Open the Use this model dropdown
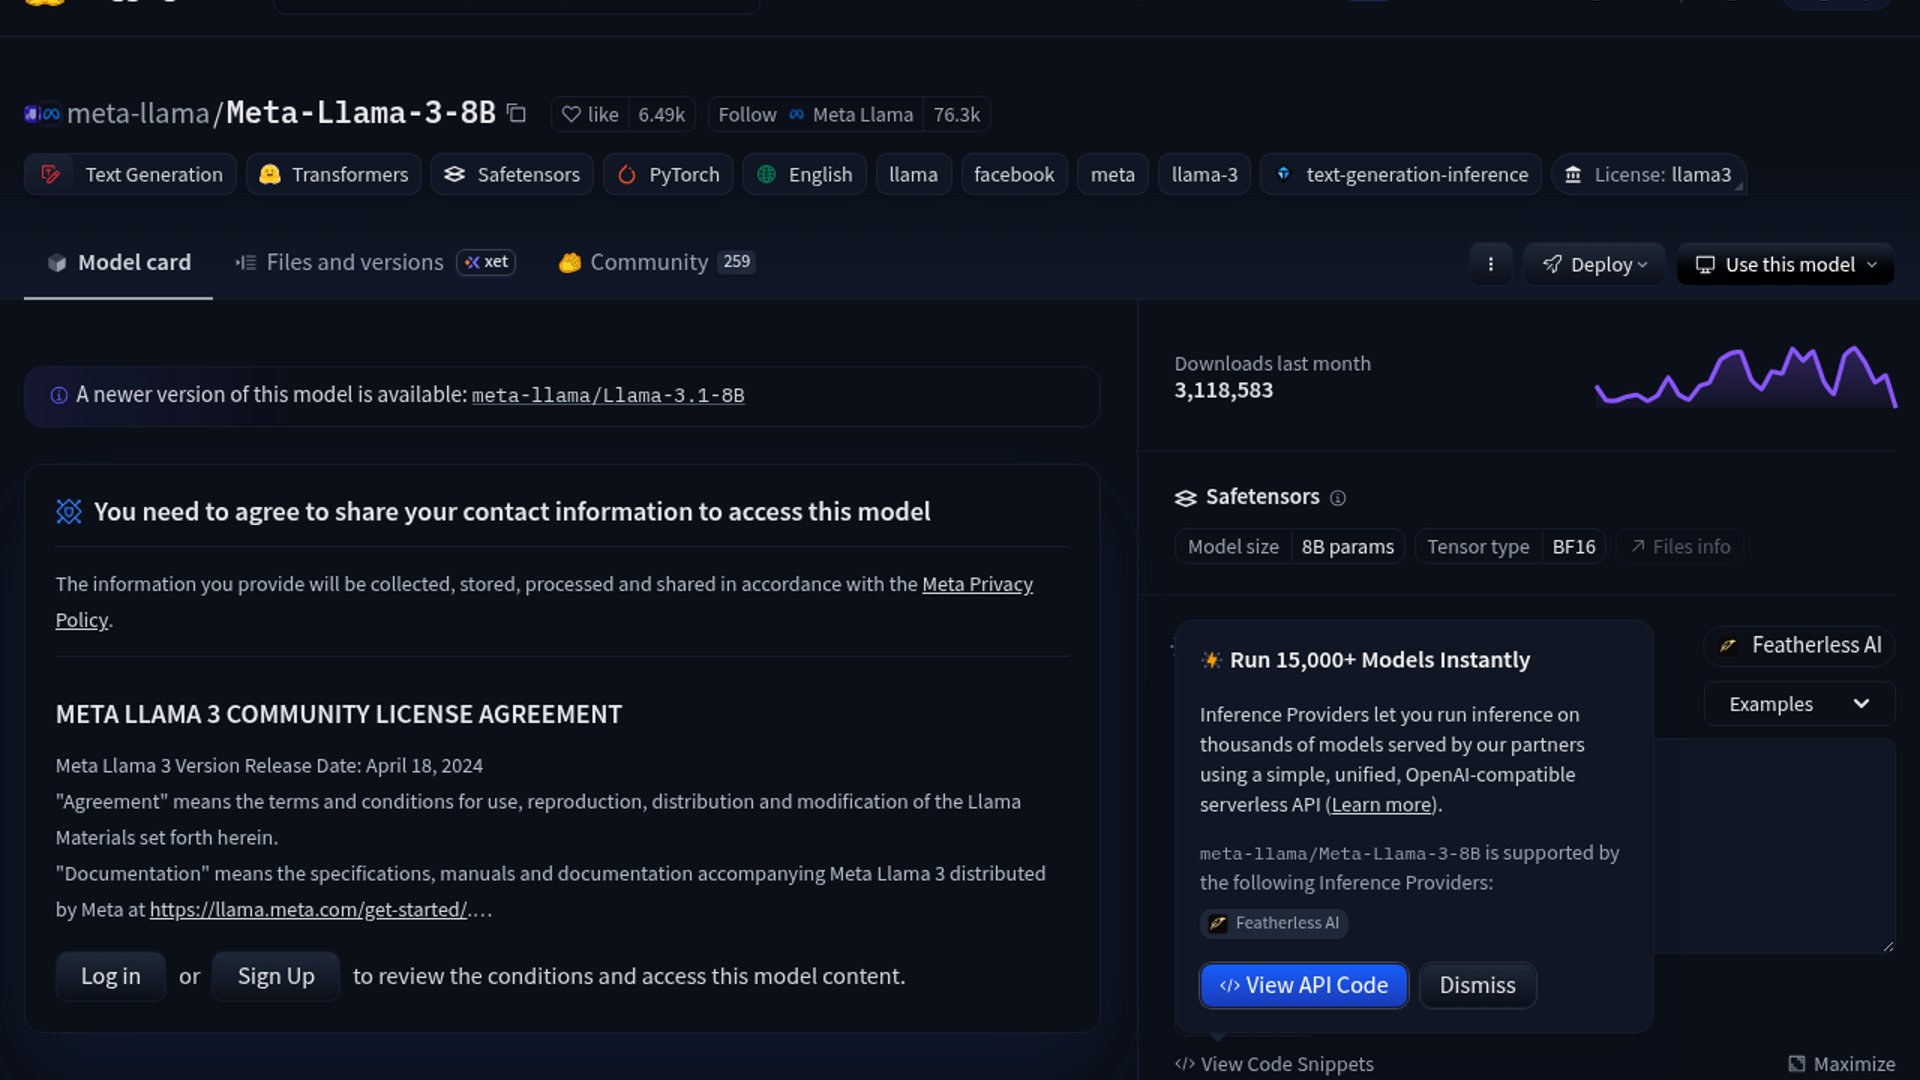 click(1786, 264)
